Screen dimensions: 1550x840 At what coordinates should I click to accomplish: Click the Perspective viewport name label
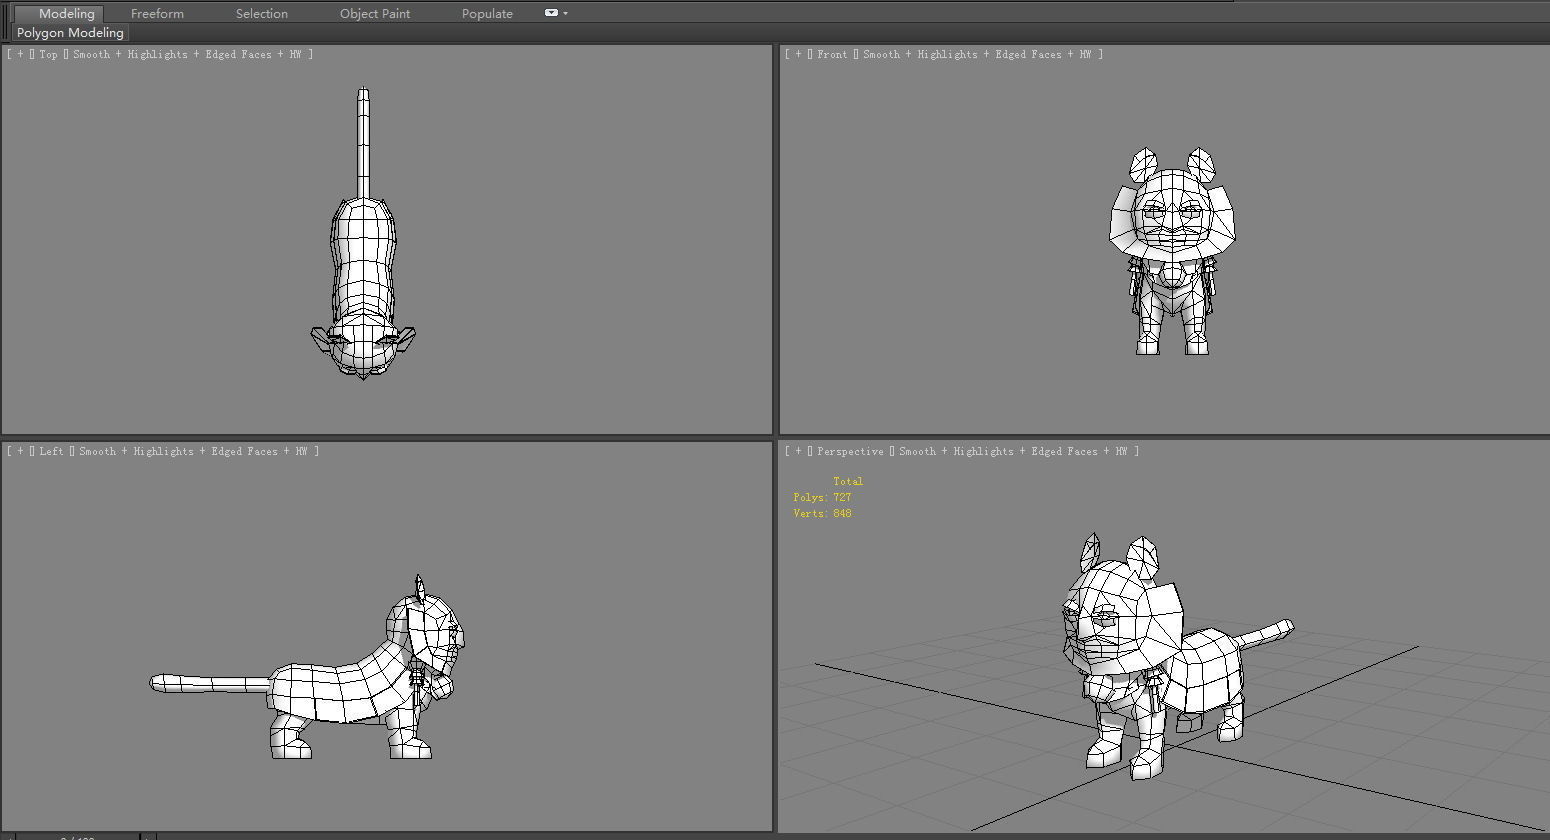click(x=850, y=451)
